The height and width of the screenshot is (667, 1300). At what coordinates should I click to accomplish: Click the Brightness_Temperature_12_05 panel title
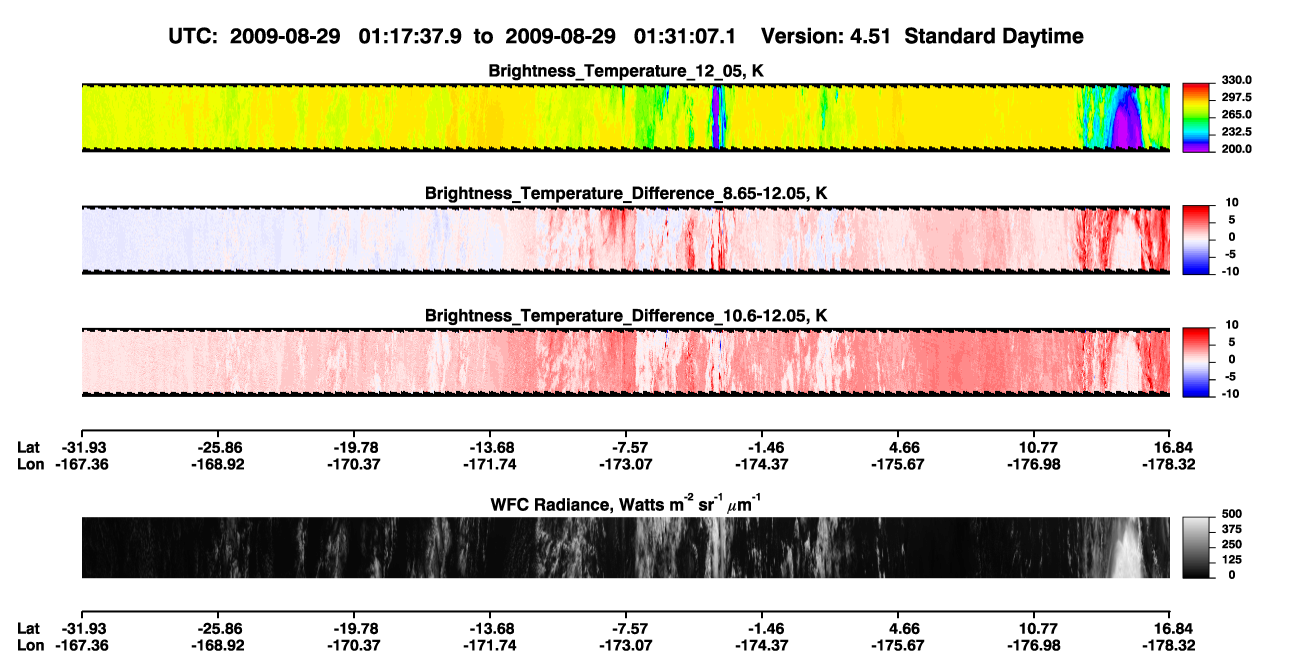(x=626, y=71)
